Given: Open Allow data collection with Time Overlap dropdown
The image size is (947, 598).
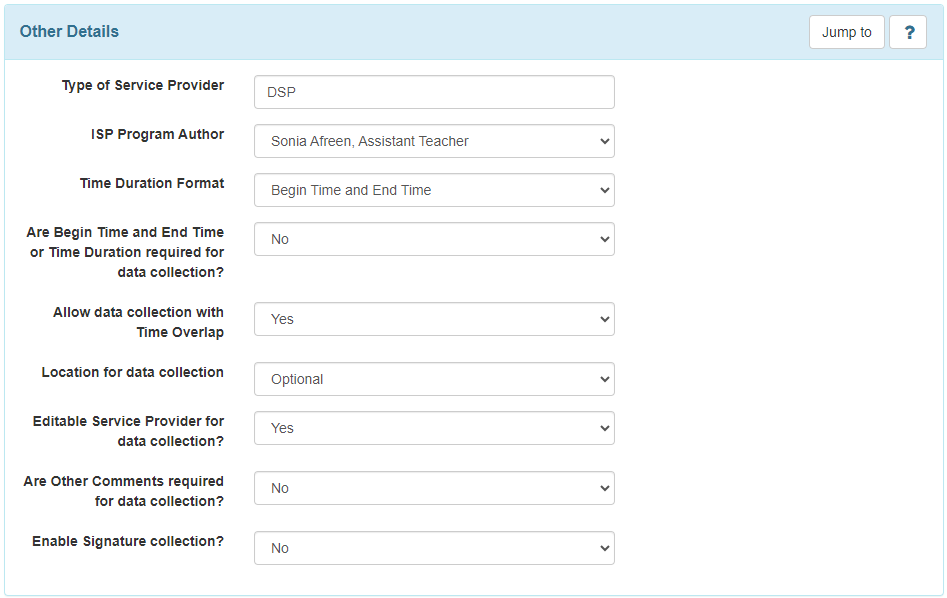Looking at the screenshot, I should 434,319.
